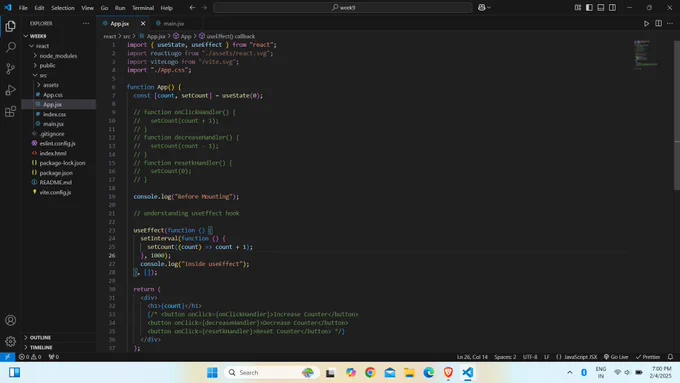
Task: Close the App.jsx tab
Action: 143,23
